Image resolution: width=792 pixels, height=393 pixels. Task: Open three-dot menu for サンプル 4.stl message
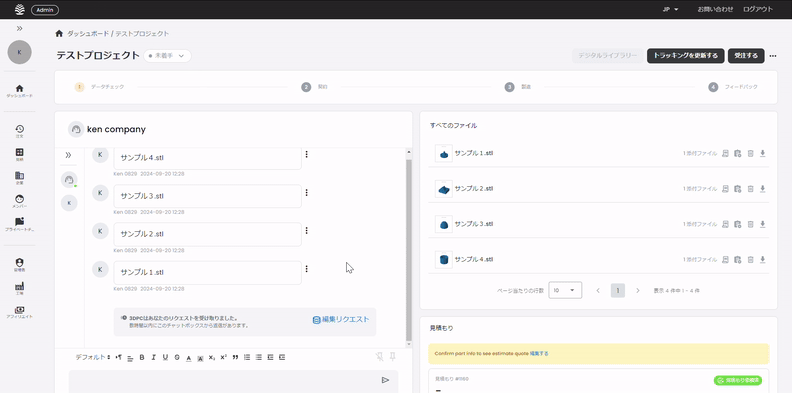click(307, 154)
